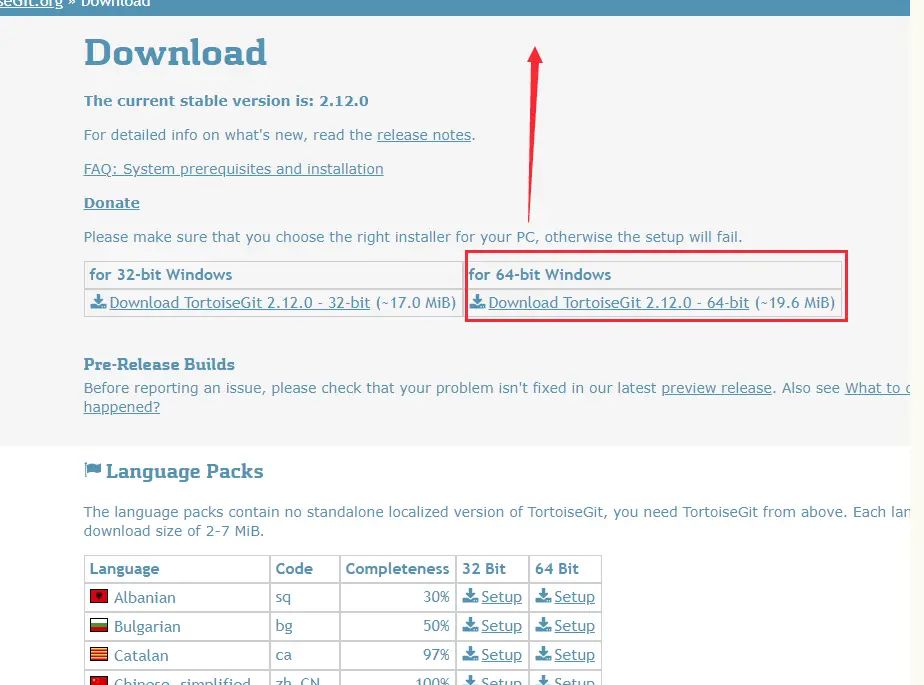Download TortoiseGit 2.12.0 32-bit installer
Viewport: 924px width, 685px height.
pyautogui.click(x=240, y=303)
